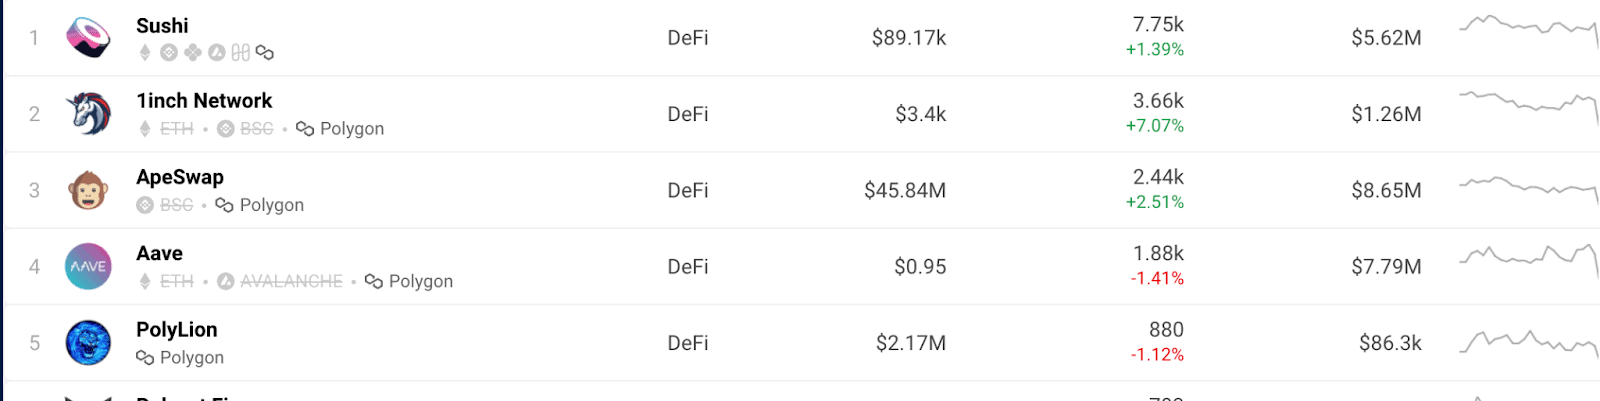The image size is (1600, 401).
Task: View the Sushi activity sparkline chart
Action: coord(1529,30)
